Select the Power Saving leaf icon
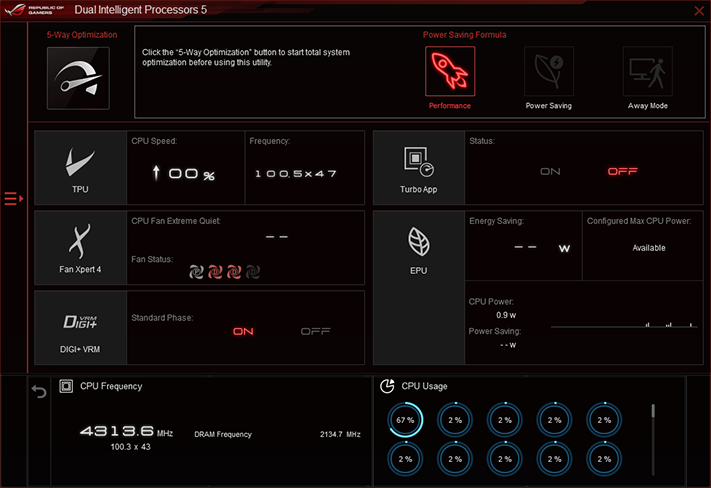The height and width of the screenshot is (488, 711). coord(549,71)
